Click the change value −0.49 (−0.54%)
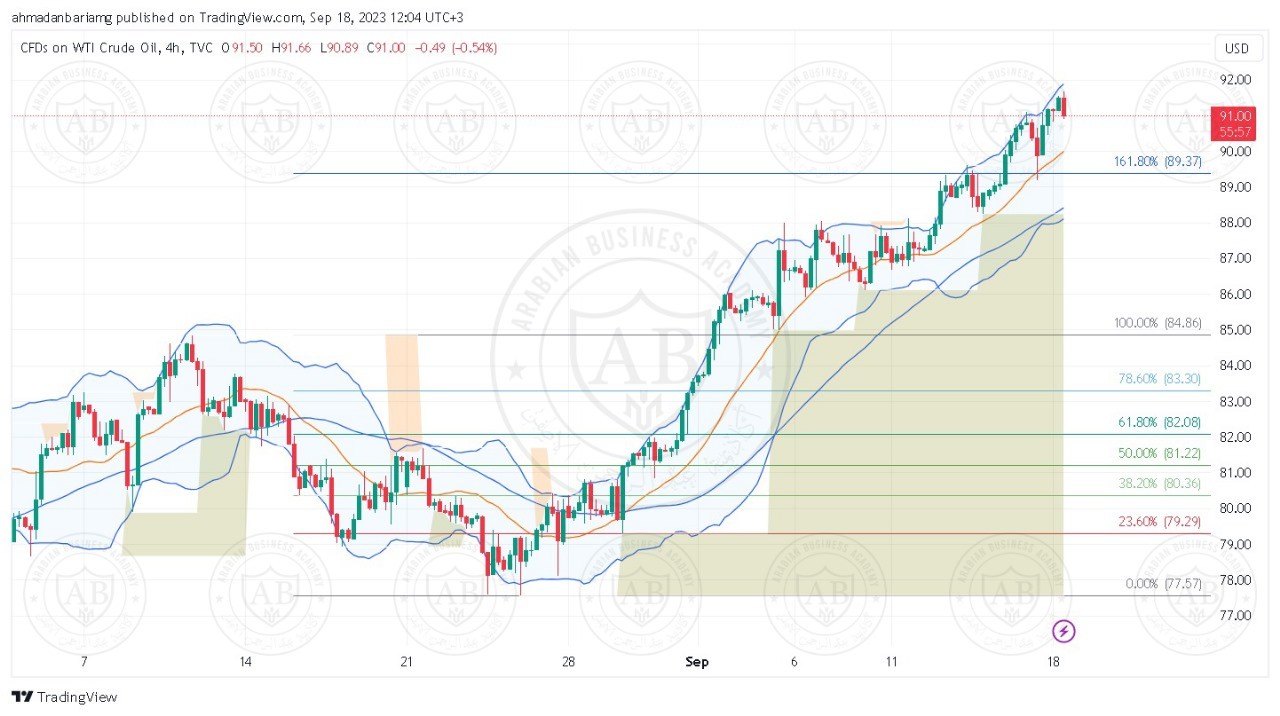This screenshot has height=716, width=1280. tap(456, 48)
